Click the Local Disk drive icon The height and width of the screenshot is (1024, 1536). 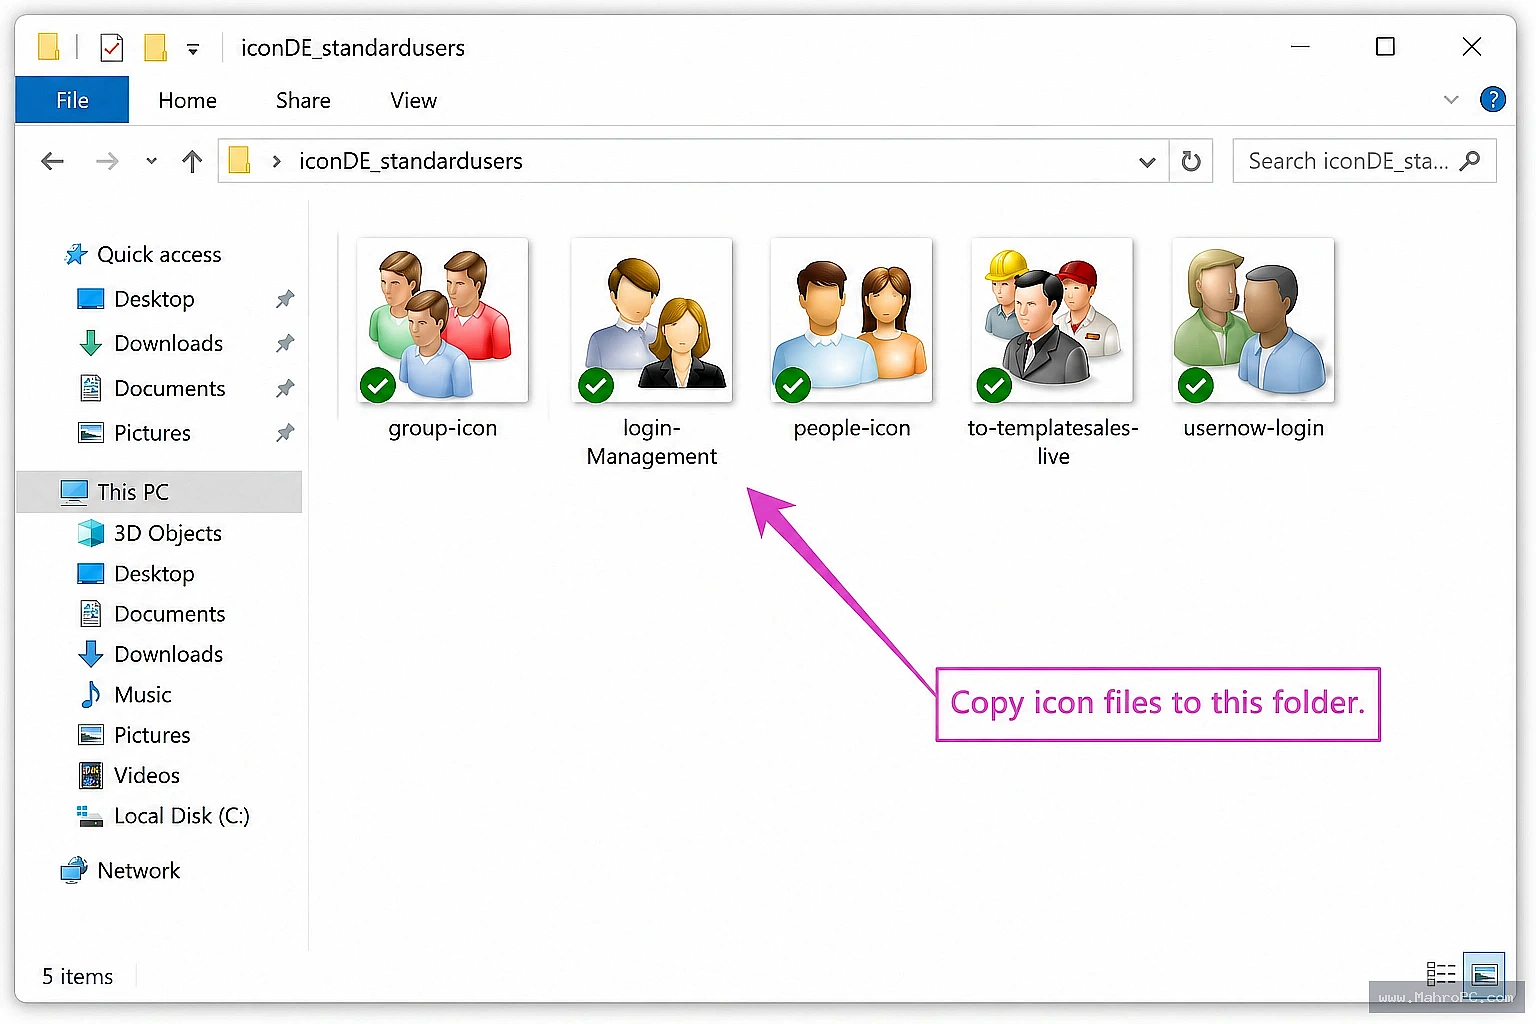point(91,816)
